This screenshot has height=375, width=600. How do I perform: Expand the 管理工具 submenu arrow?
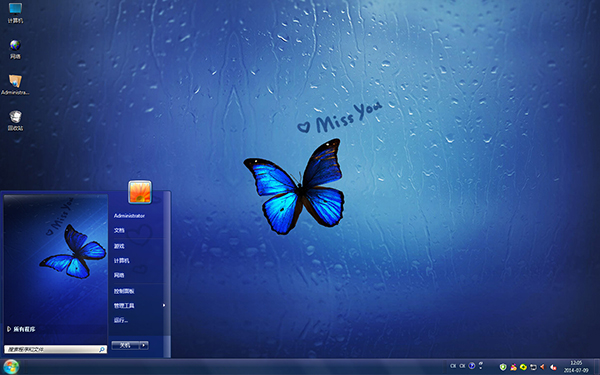pyautogui.click(x=164, y=305)
